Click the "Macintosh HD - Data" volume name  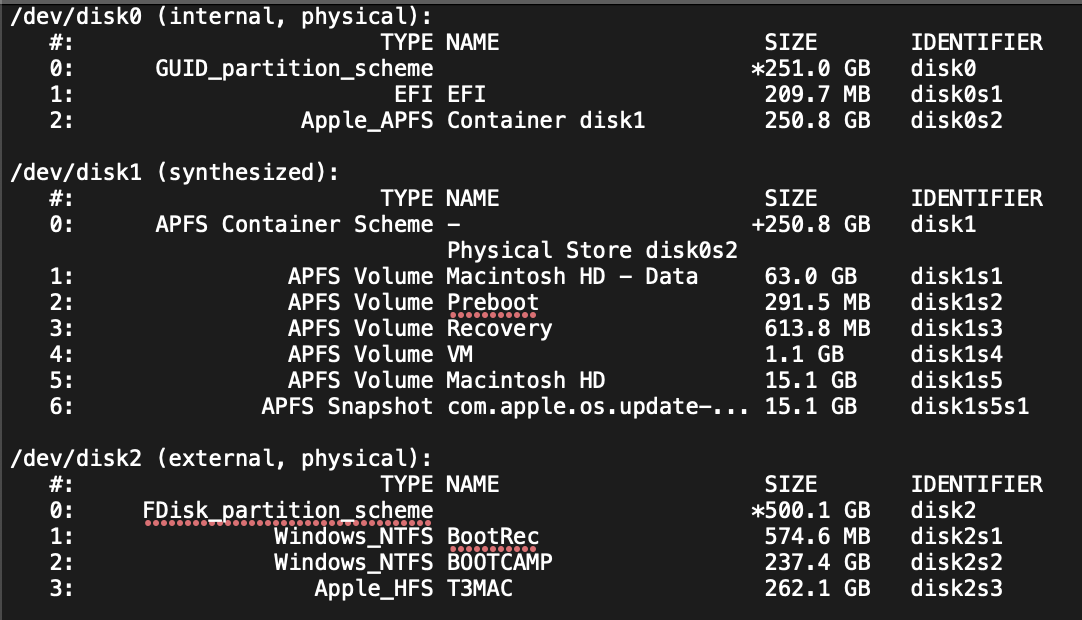pos(572,276)
